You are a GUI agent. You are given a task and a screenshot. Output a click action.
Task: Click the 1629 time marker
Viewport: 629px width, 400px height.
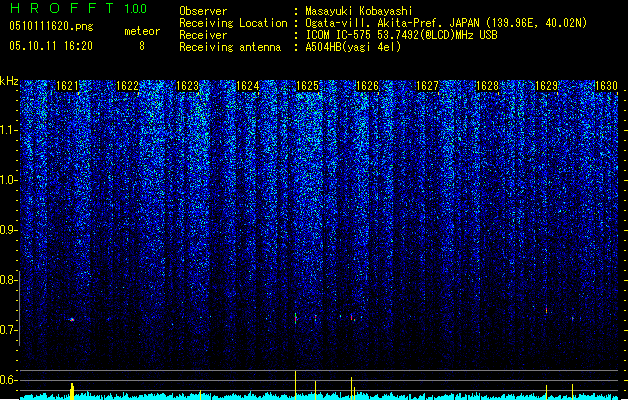[x=547, y=86]
